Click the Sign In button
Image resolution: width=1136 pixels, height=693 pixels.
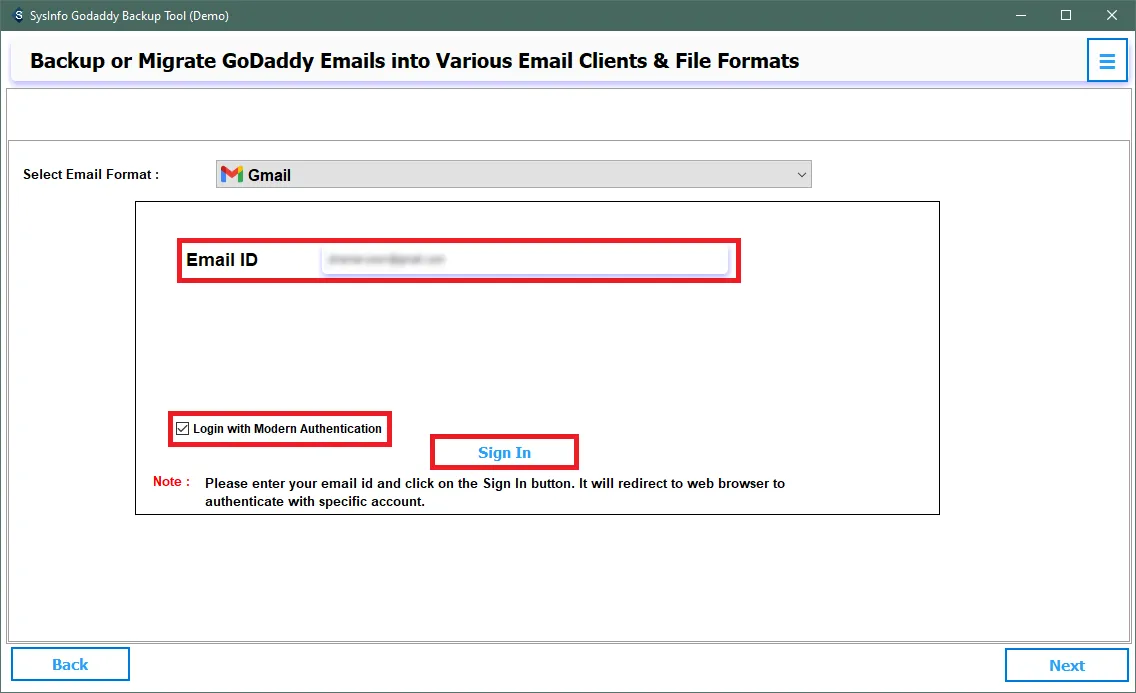point(504,453)
